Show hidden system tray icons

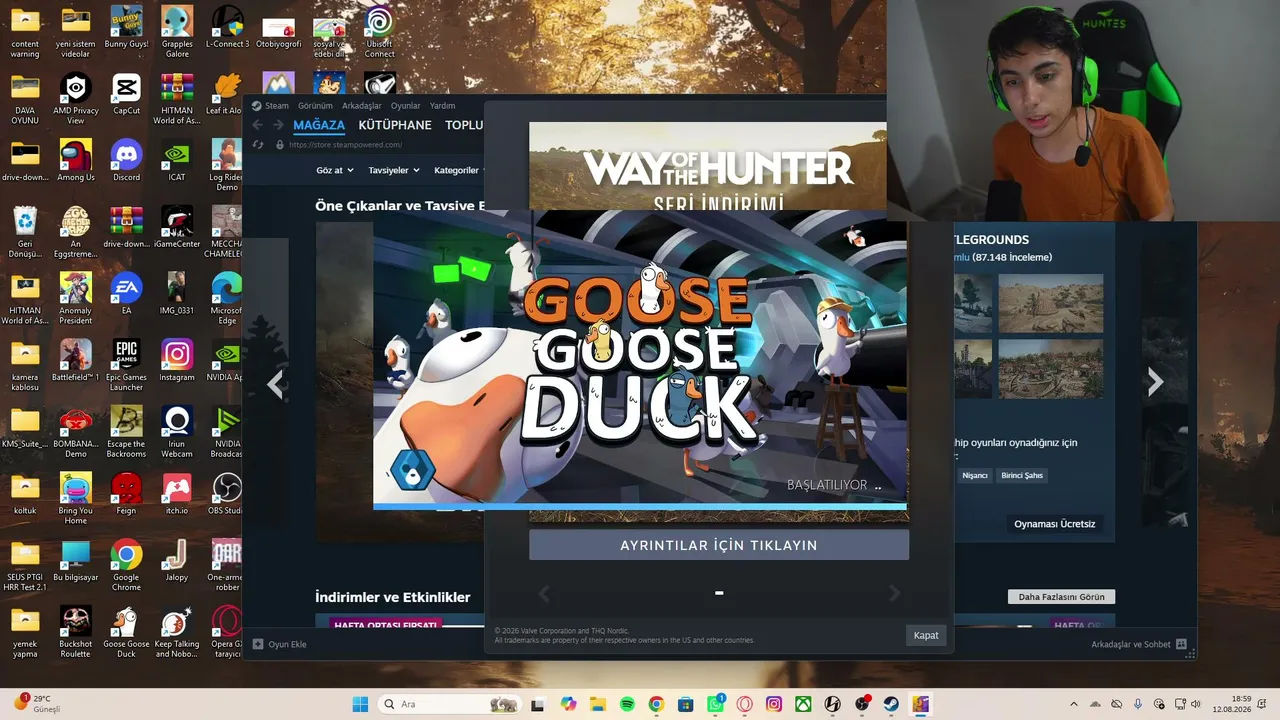pyautogui.click(x=1074, y=704)
